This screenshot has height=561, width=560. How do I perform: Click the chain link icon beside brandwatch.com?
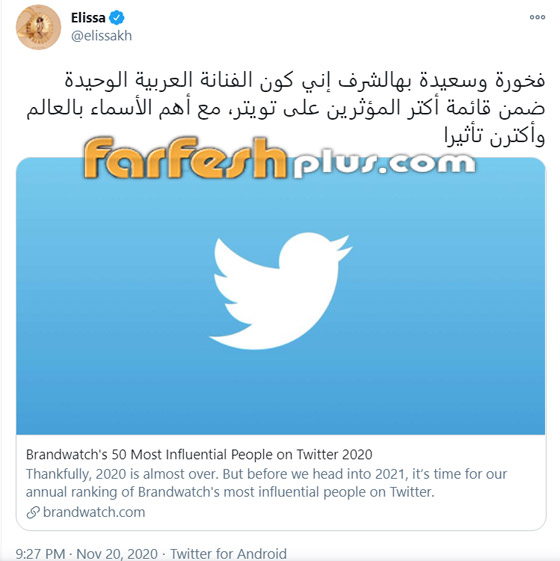33,512
